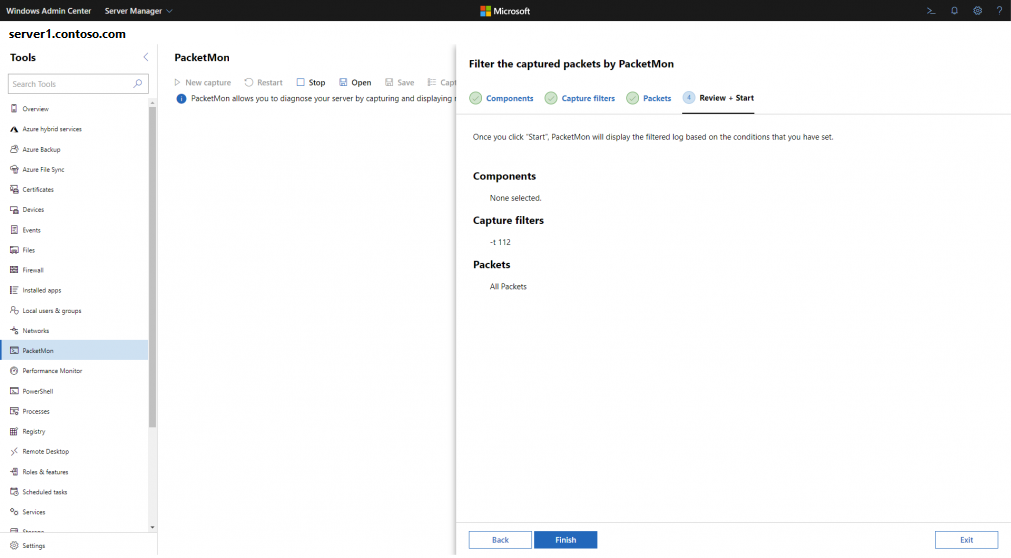This screenshot has height=558, width=1011.
Task: Click the info icon next to PacketMon description
Action: pyautogui.click(x=181, y=99)
